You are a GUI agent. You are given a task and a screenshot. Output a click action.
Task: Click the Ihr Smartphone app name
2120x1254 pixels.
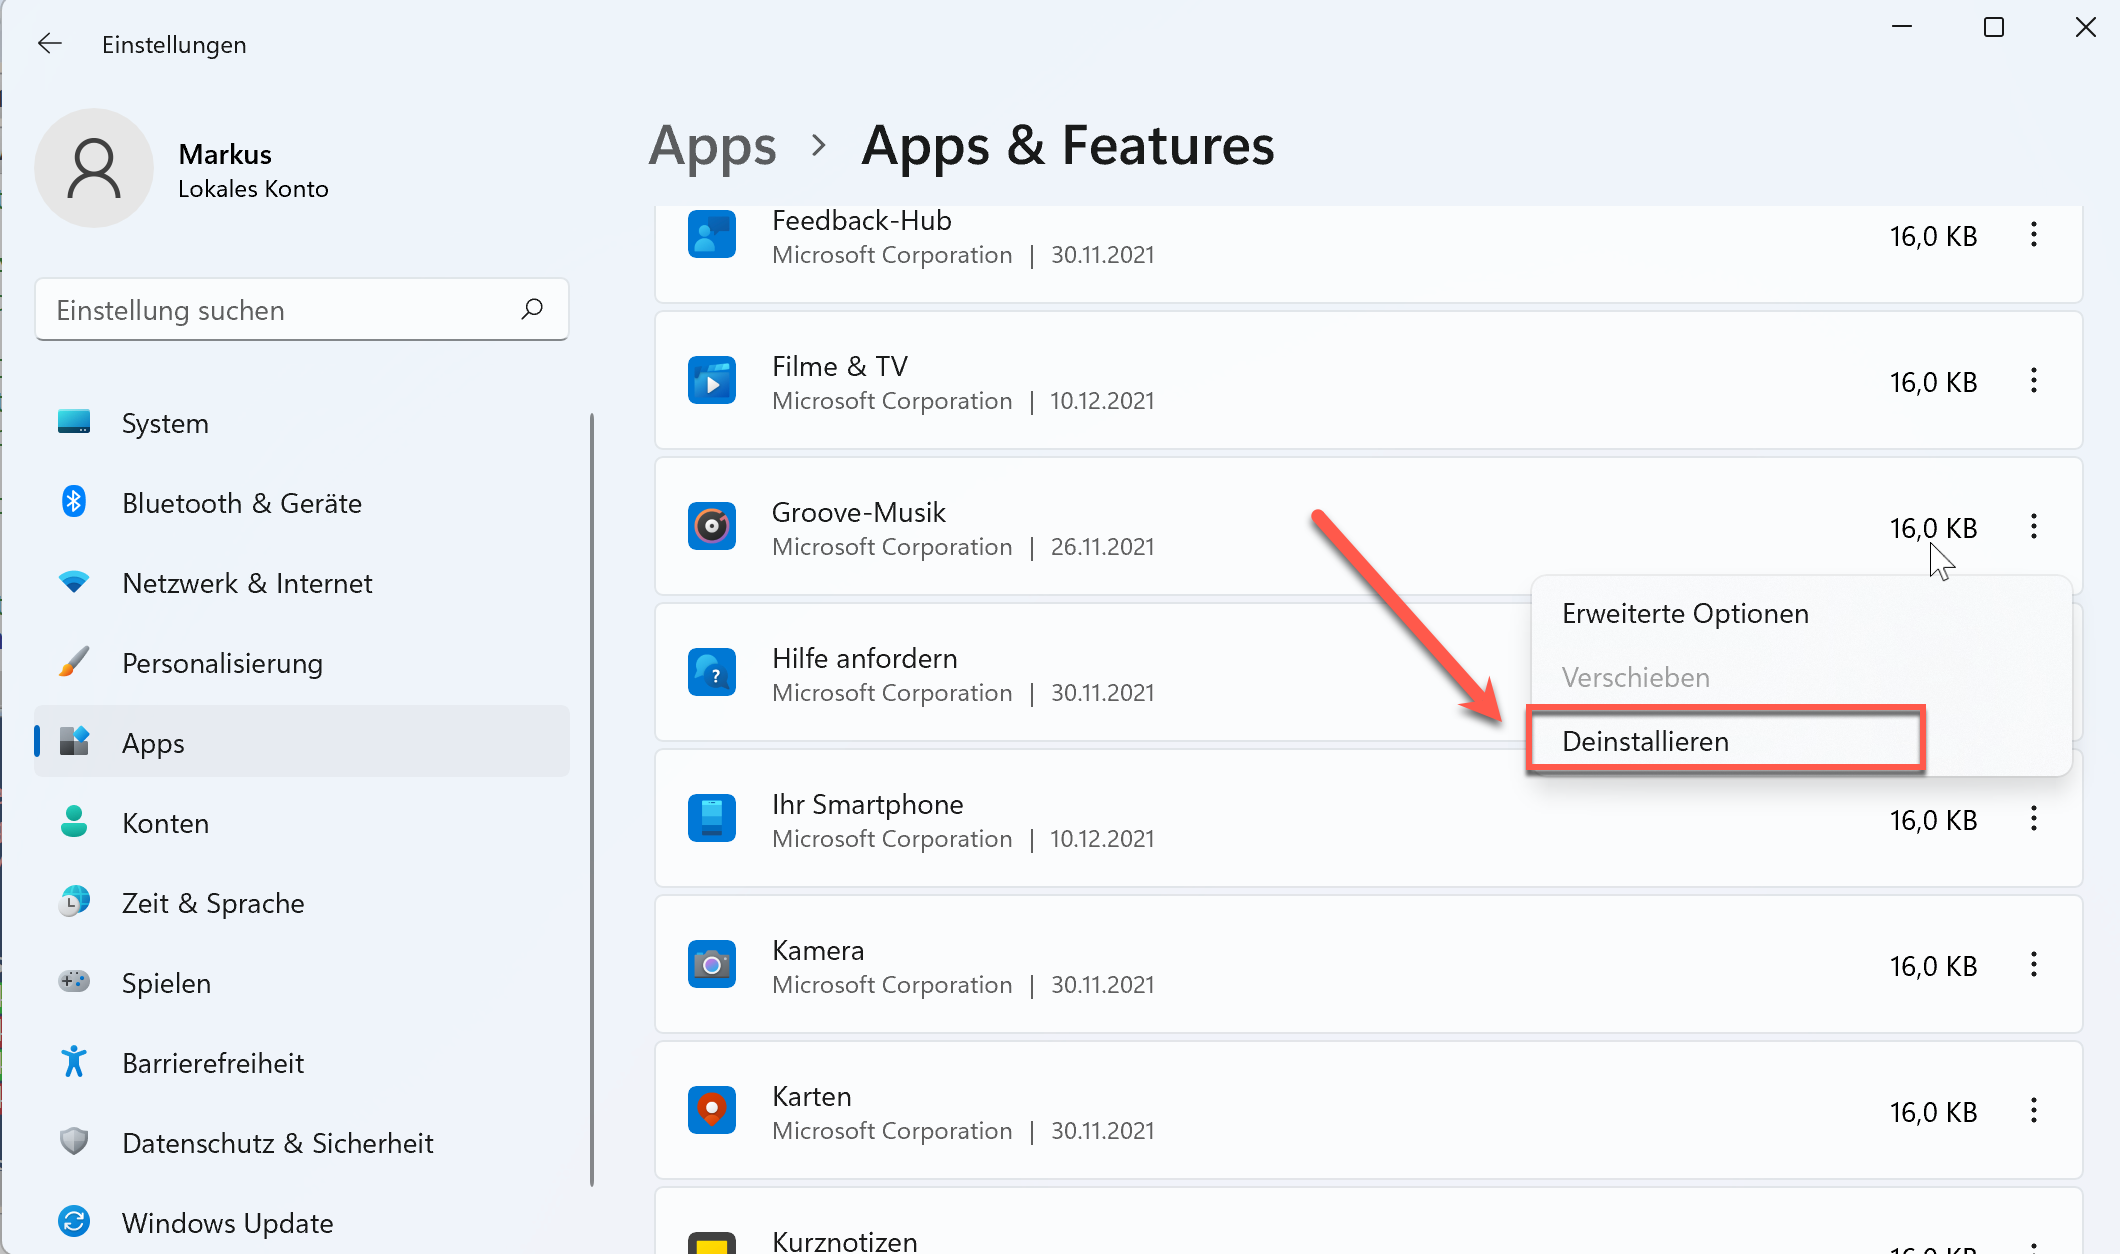(x=868, y=804)
